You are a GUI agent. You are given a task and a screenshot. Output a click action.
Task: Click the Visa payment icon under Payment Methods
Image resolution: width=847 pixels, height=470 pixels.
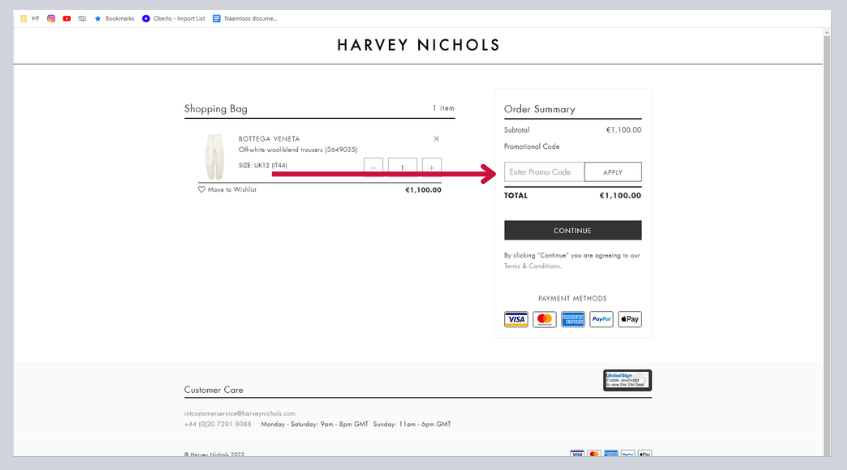[516, 319]
